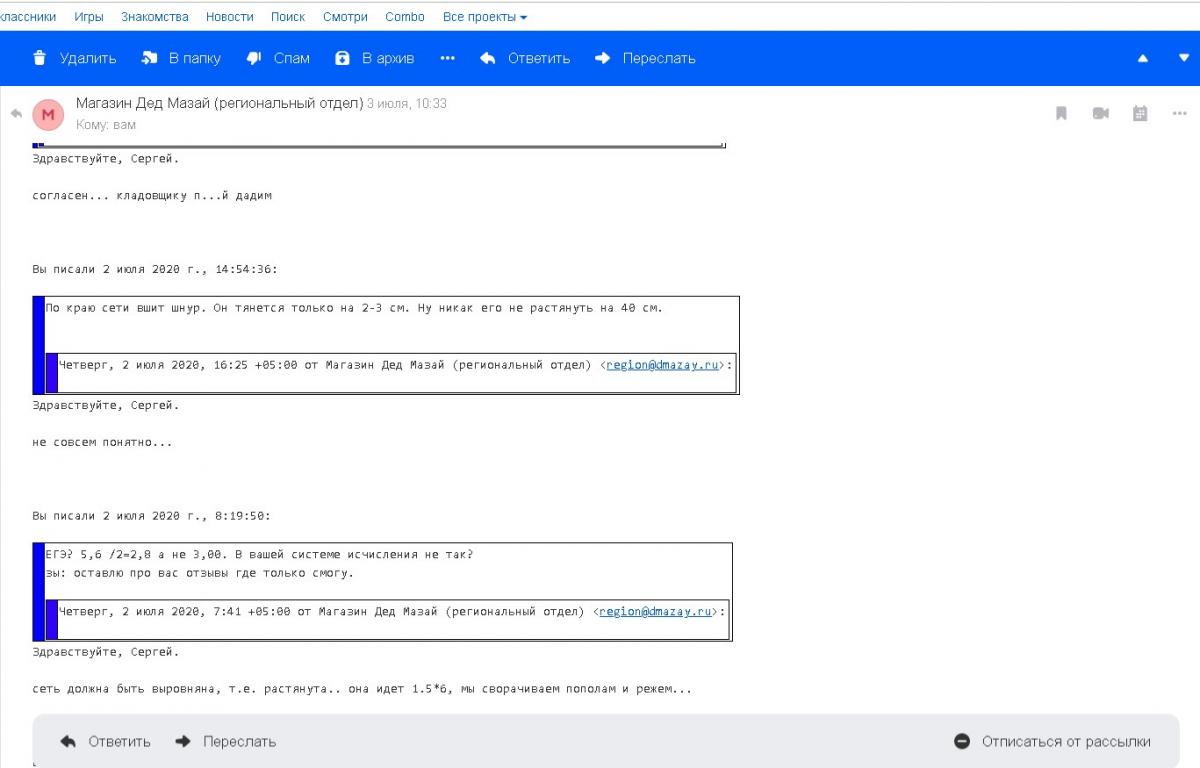Click the calendar event icon
1200x768 pixels.
[x=1140, y=114]
